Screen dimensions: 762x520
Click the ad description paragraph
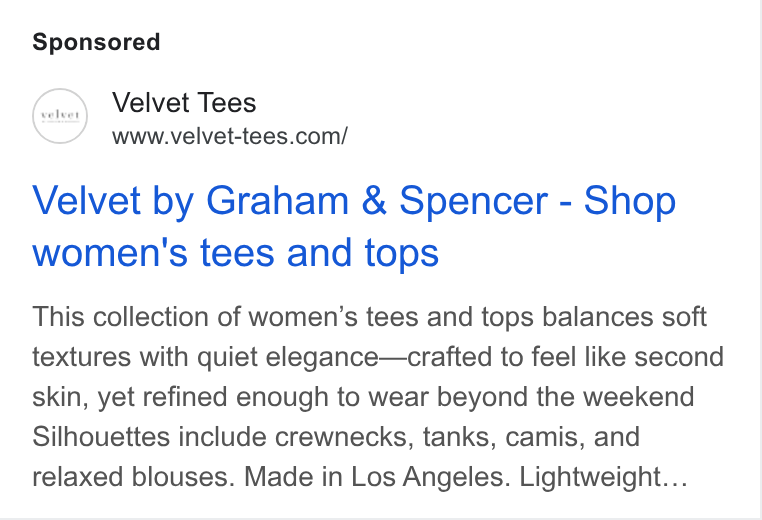[x=378, y=397]
